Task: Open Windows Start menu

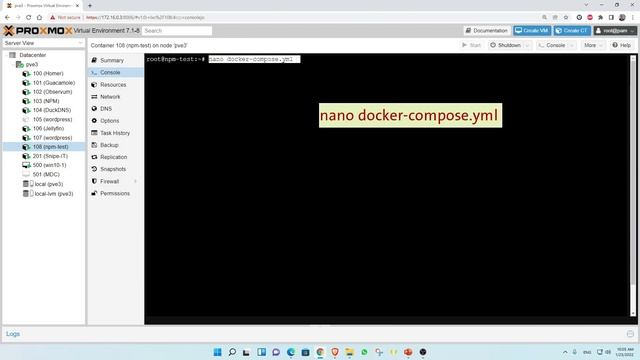Action: [218, 352]
